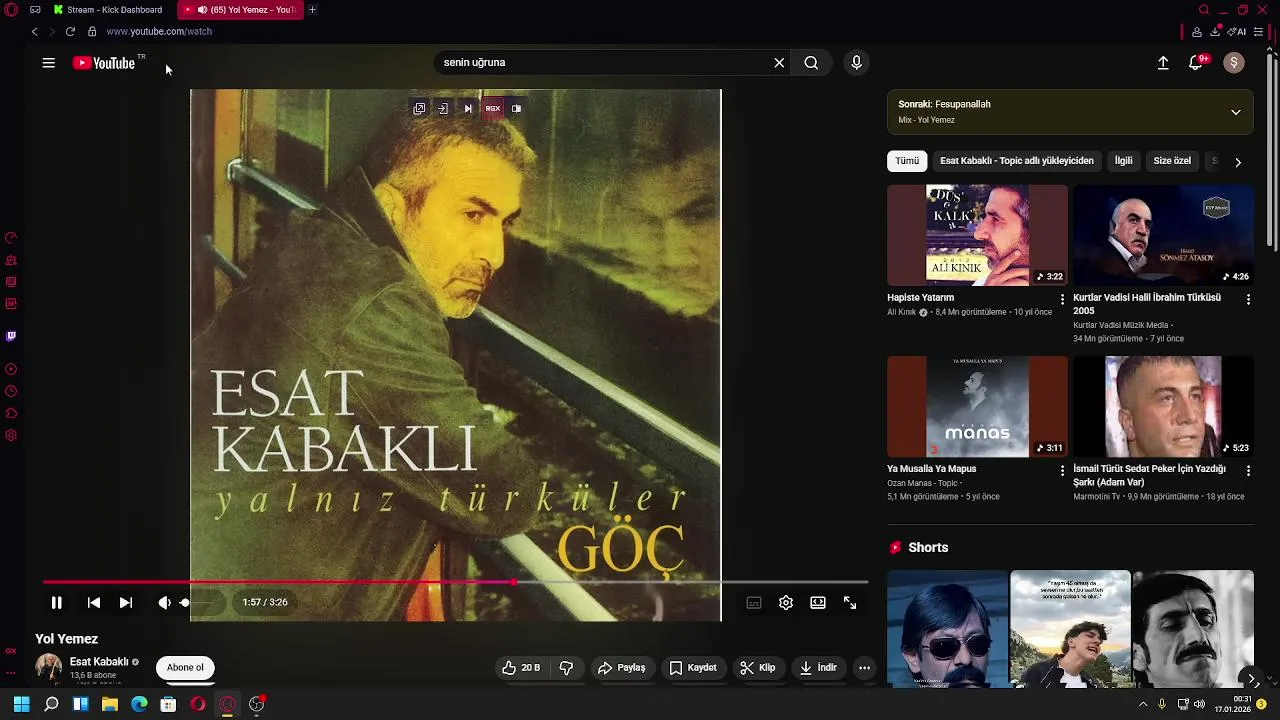Viewport: 1280px width, 720px height.
Task: Open the account avatar menu
Action: point(1234,63)
